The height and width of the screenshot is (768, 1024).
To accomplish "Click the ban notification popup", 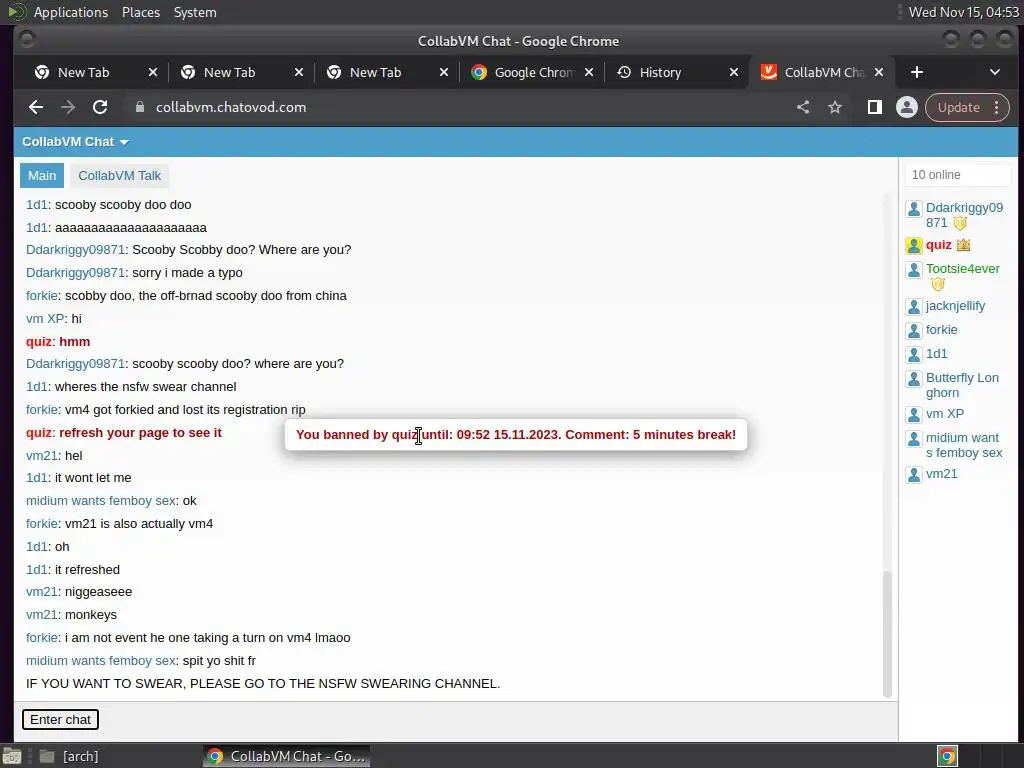I will tap(516, 434).
